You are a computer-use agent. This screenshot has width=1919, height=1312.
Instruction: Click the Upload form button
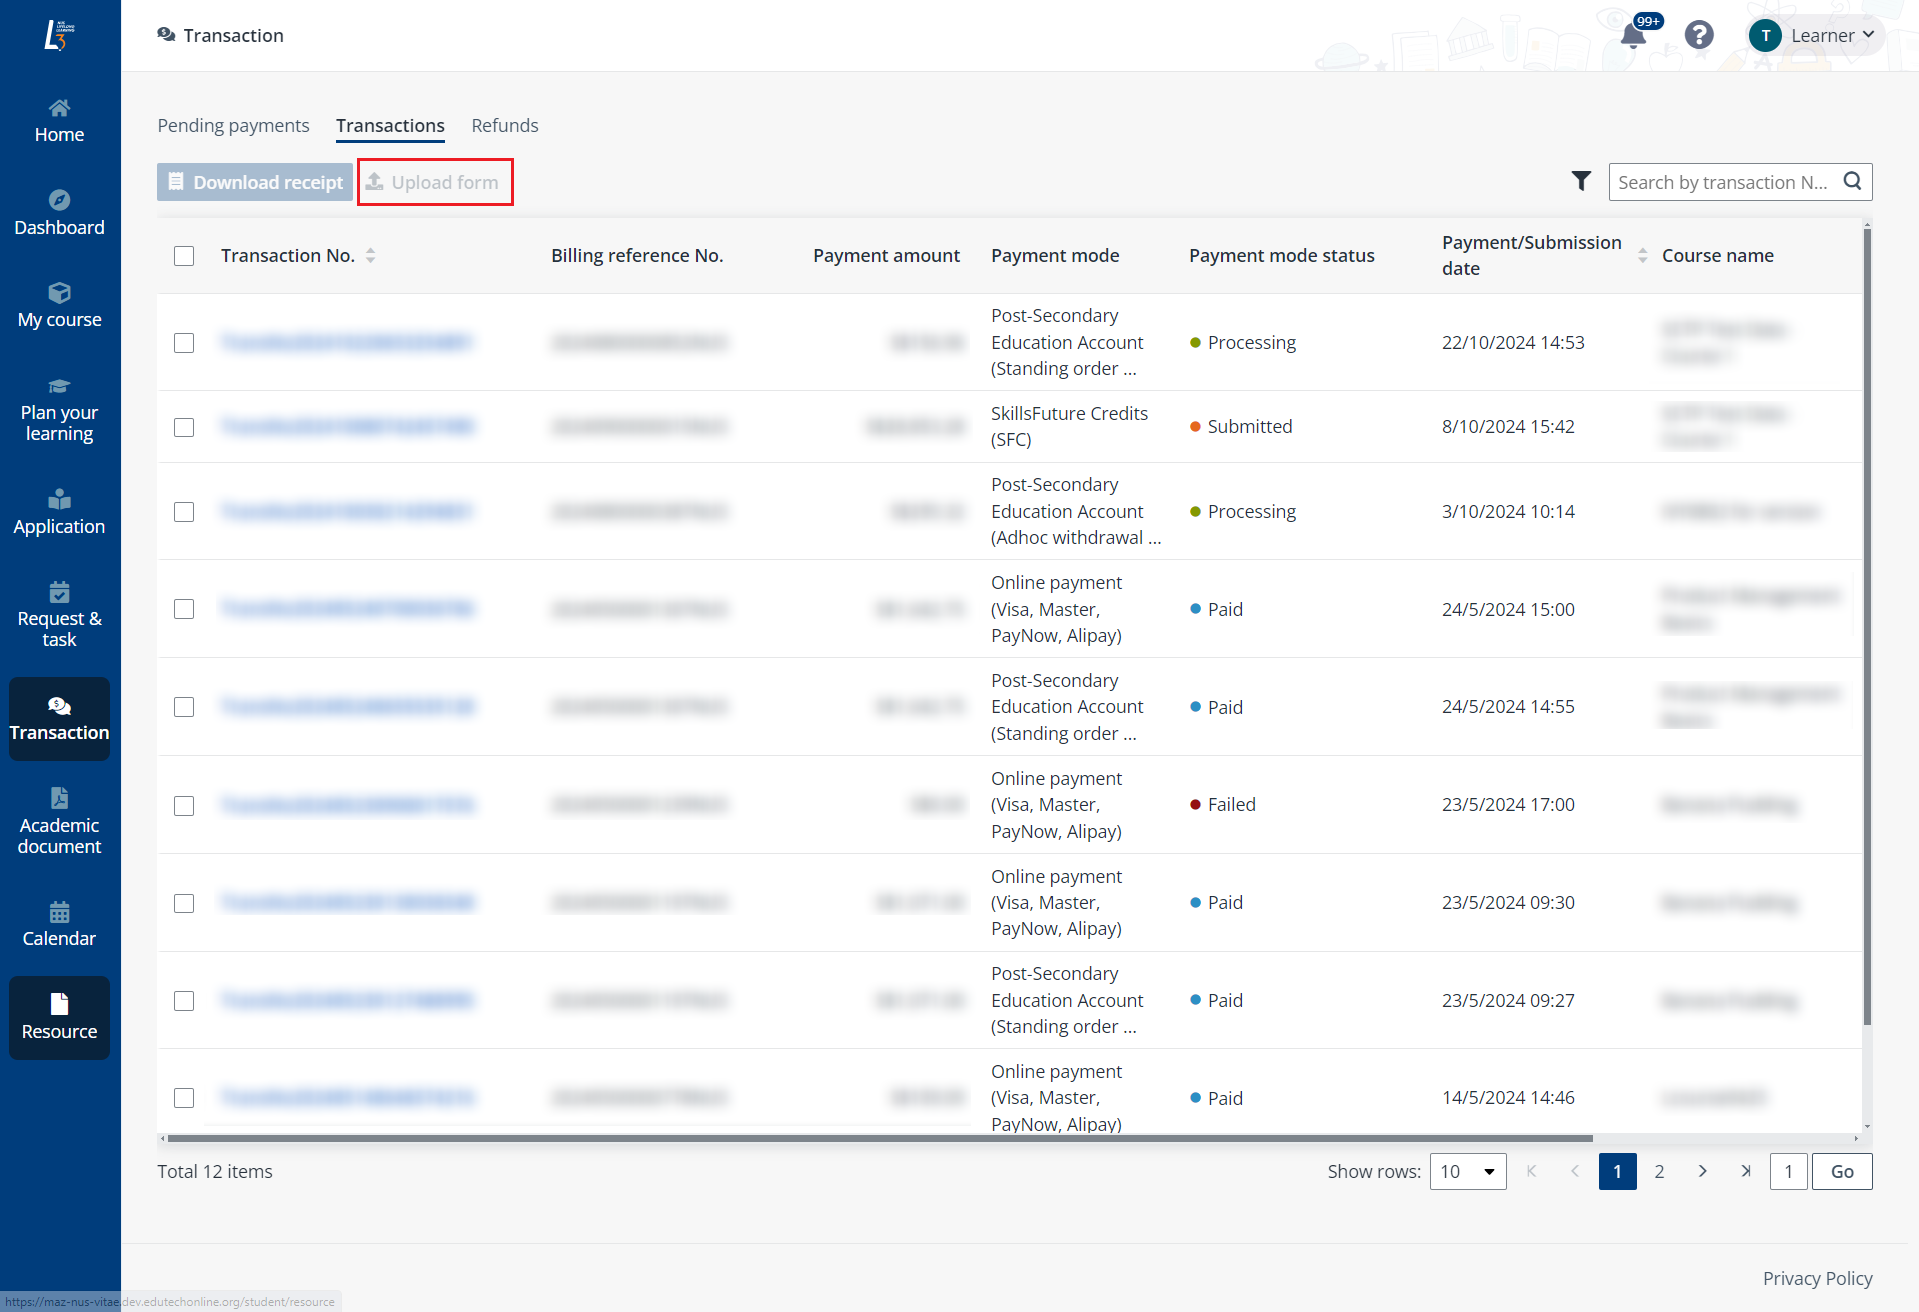pyautogui.click(x=435, y=182)
